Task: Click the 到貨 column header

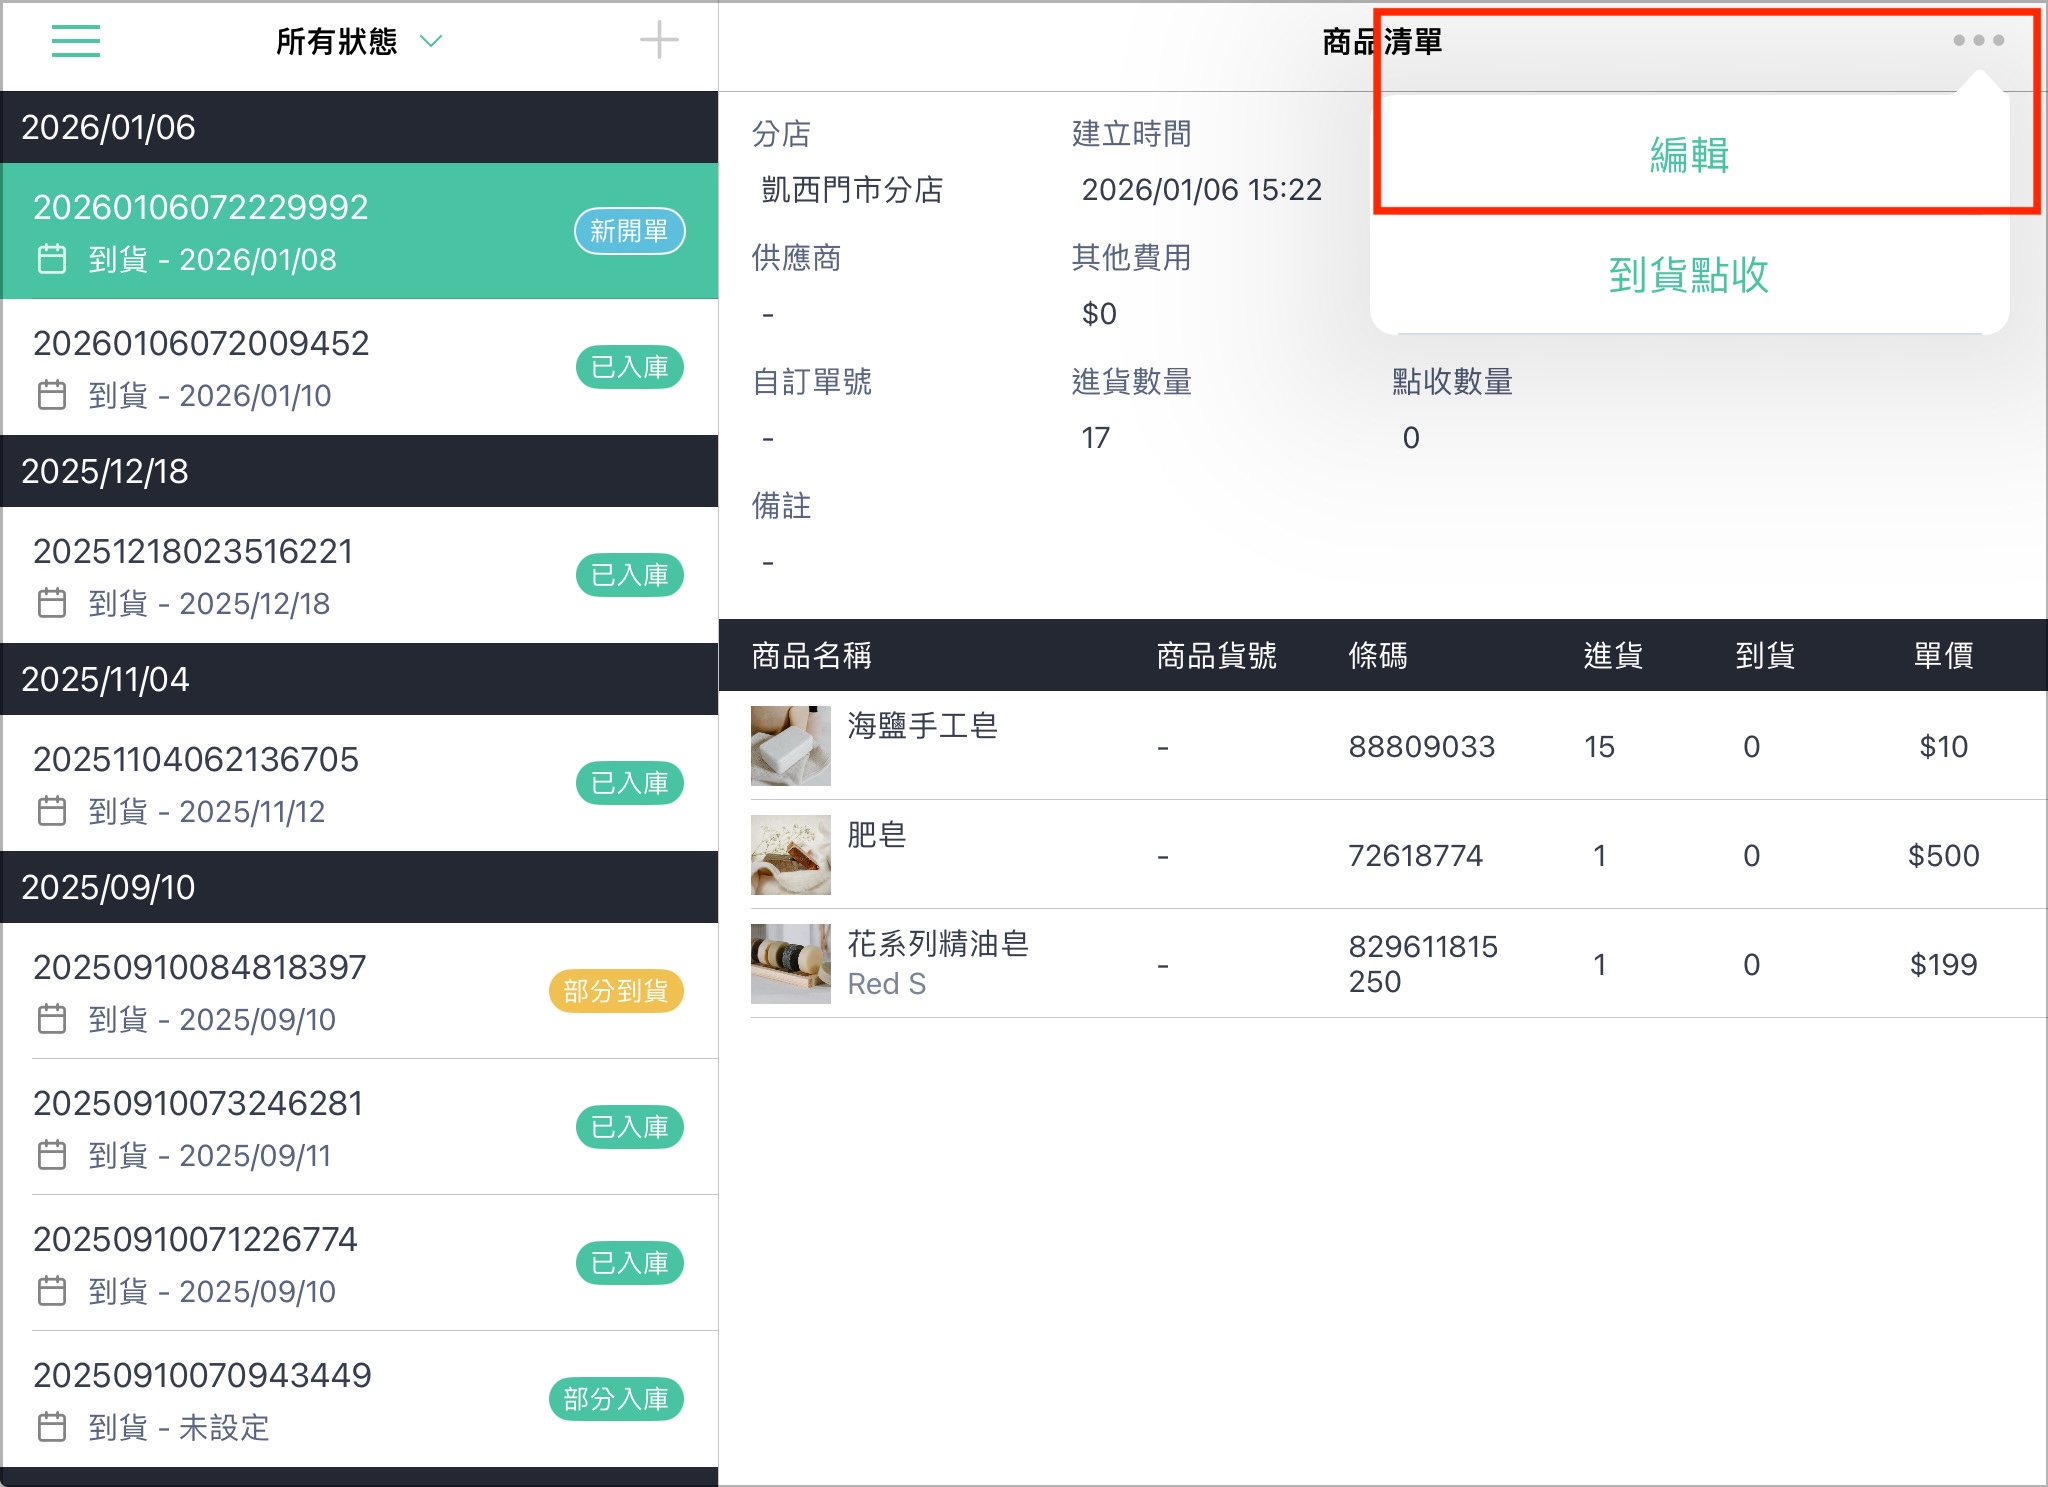Action: point(1764,655)
